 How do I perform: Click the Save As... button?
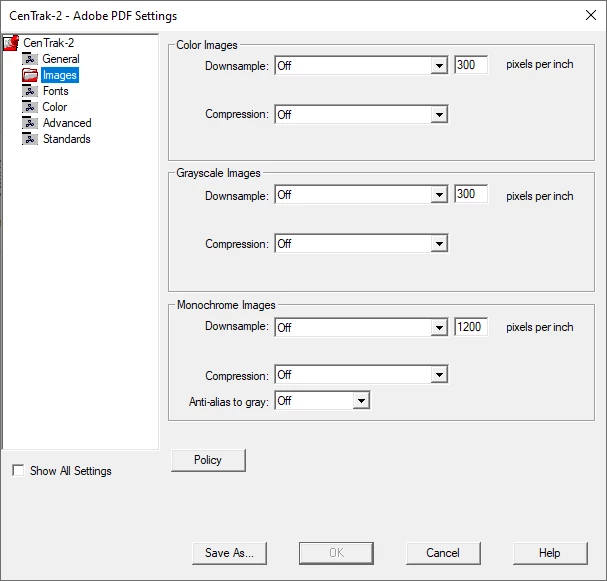click(x=229, y=553)
